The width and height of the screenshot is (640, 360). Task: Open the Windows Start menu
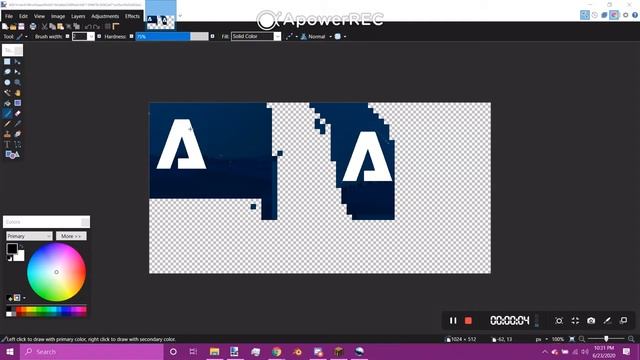click(x=10, y=352)
